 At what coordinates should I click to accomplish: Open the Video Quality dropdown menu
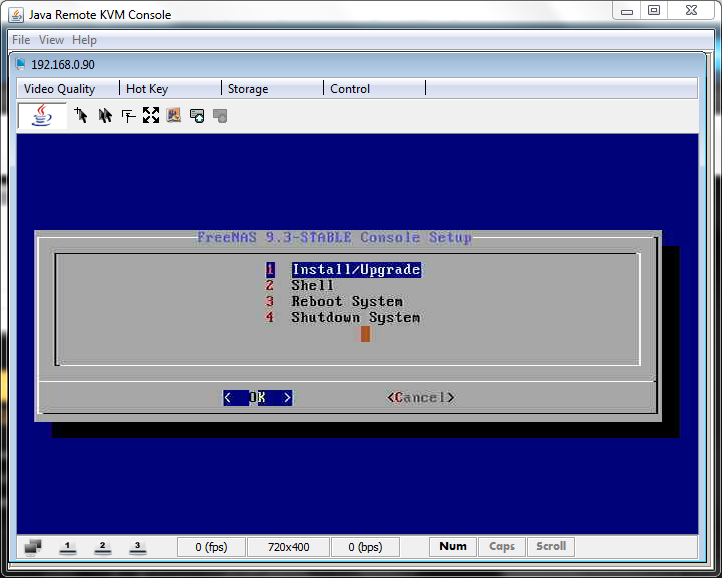(60, 89)
